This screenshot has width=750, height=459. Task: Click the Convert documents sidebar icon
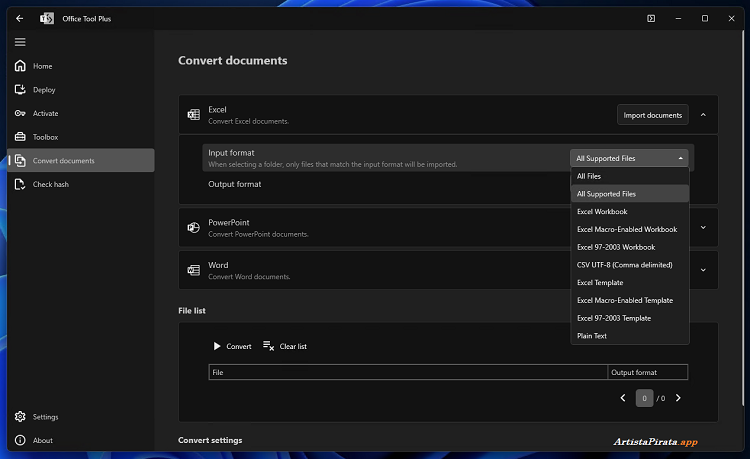20,161
